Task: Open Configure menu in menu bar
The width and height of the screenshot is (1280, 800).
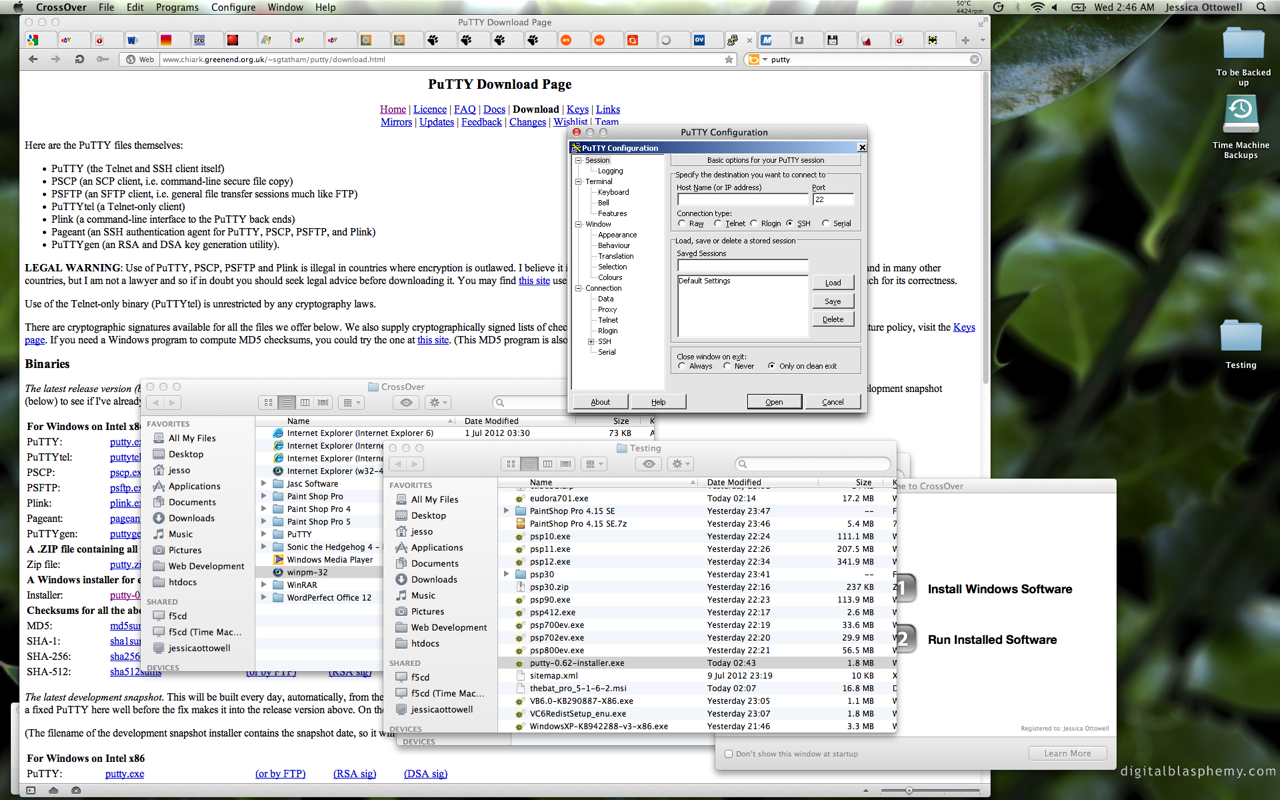Action: tap(233, 7)
